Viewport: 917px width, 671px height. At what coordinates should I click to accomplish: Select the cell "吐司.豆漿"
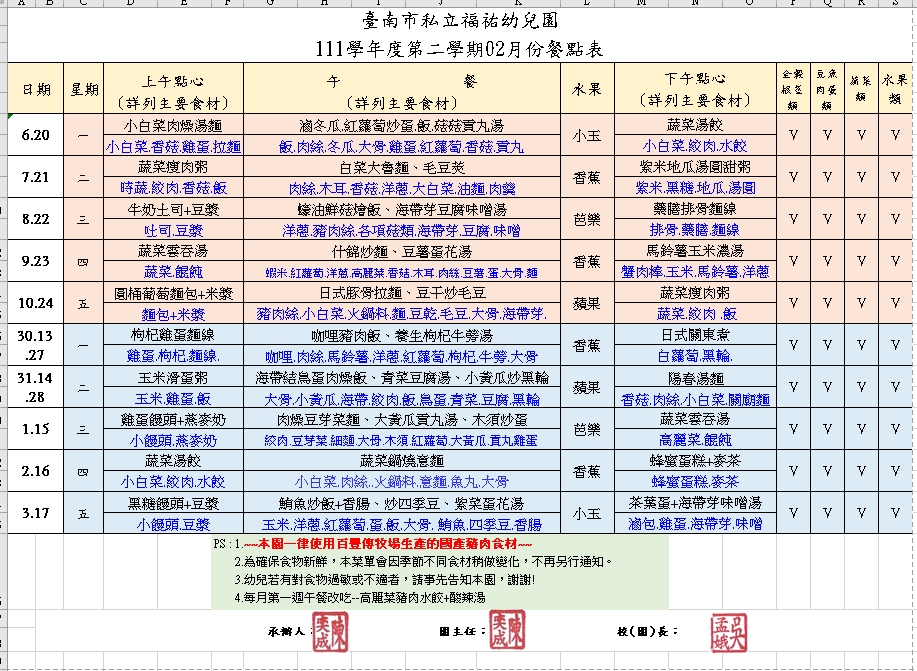tap(174, 230)
